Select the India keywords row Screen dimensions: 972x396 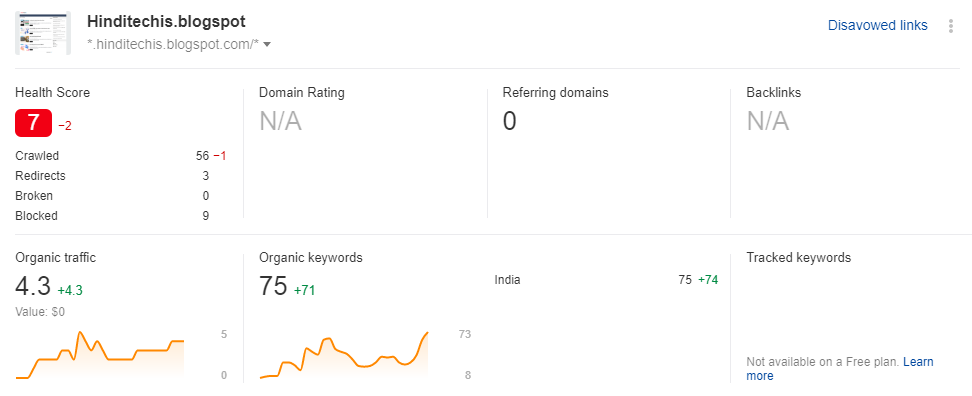coord(606,279)
